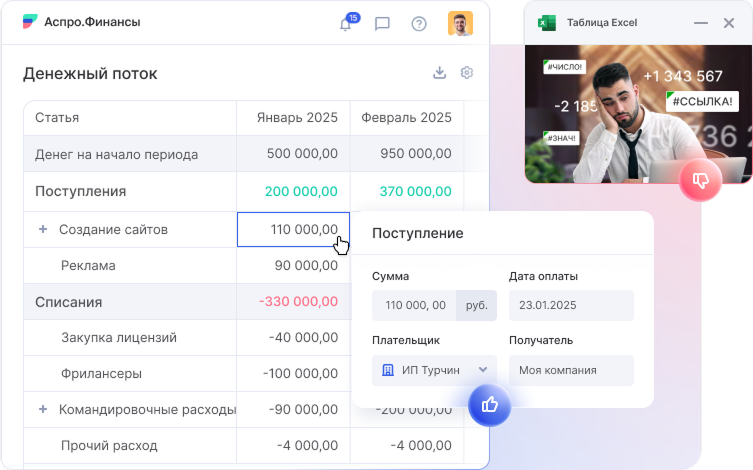The height and width of the screenshot is (470, 753).
Task: Minimize the Таблица Excel window
Action: (x=701, y=22)
